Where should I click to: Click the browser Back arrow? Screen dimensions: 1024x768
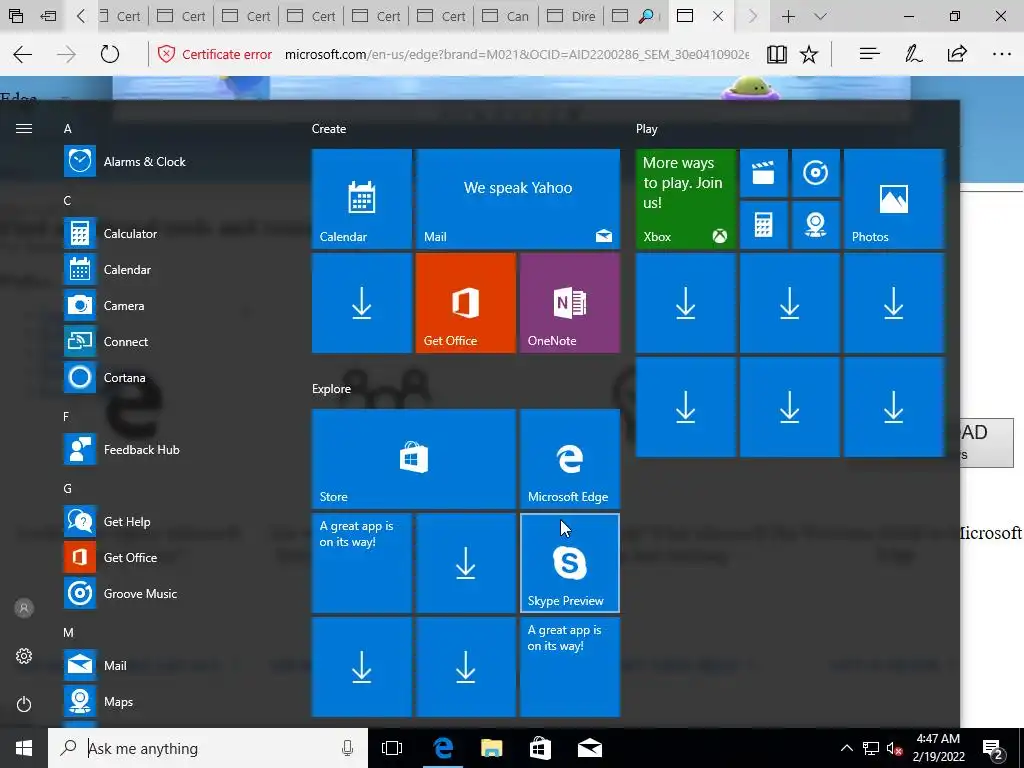point(23,54)
